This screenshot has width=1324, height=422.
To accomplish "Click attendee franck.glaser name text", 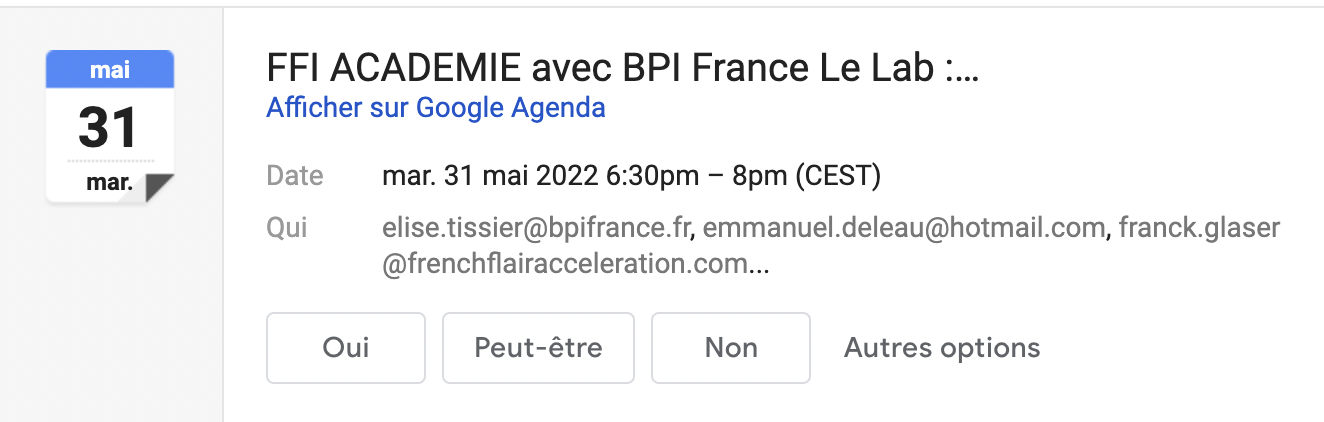I will 1199,228.
